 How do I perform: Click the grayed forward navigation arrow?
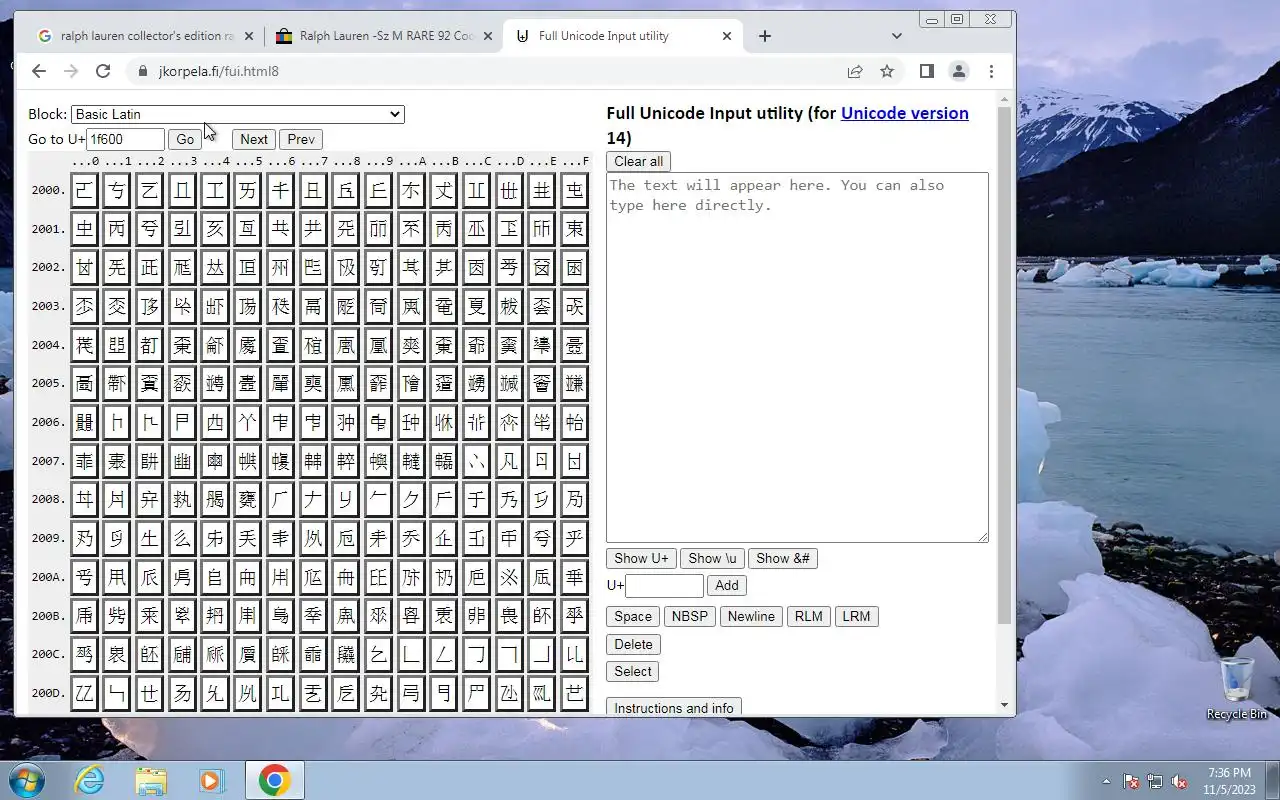pyautogui.click(x=71, y=71)
